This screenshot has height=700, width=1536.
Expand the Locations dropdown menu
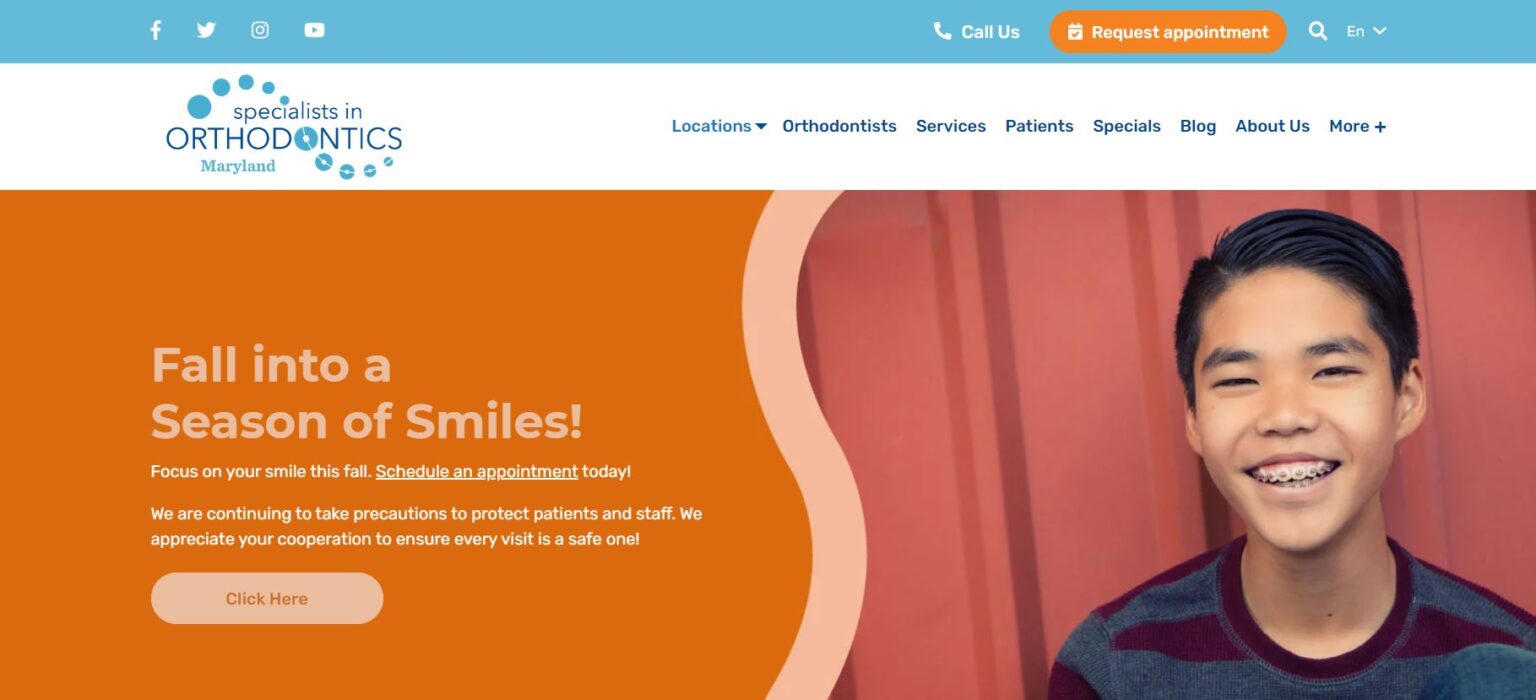(x=719, y=126)
